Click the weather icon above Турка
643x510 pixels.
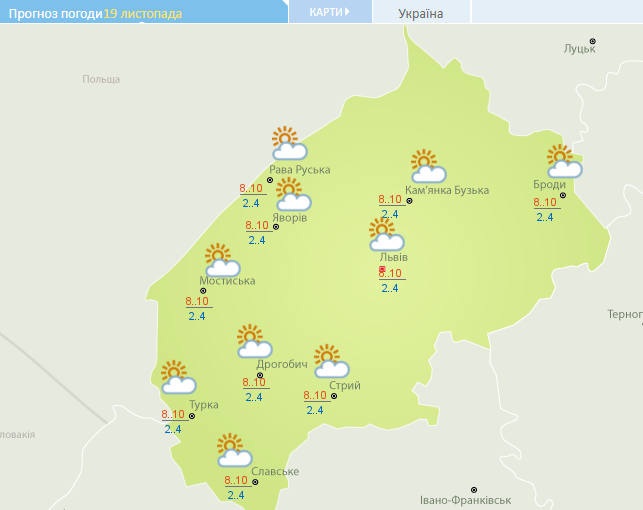click(178, 377)
